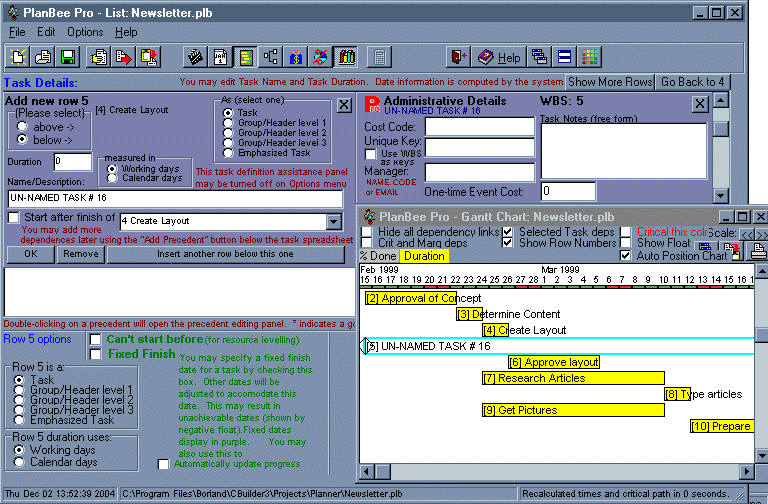This screenshot has width=768, height=504.
Task: Click the Gantt chart horizontal scrollbar right arrow
Action: coord(746,471)
